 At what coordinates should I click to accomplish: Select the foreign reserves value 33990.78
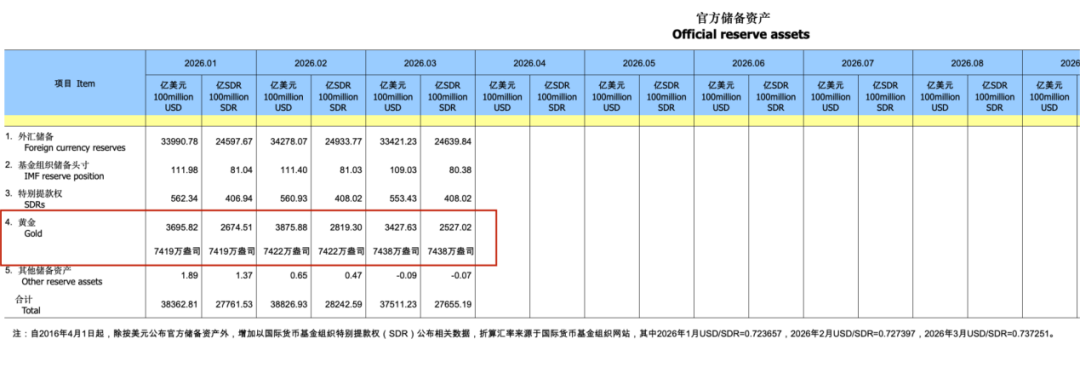click(179, 141)
